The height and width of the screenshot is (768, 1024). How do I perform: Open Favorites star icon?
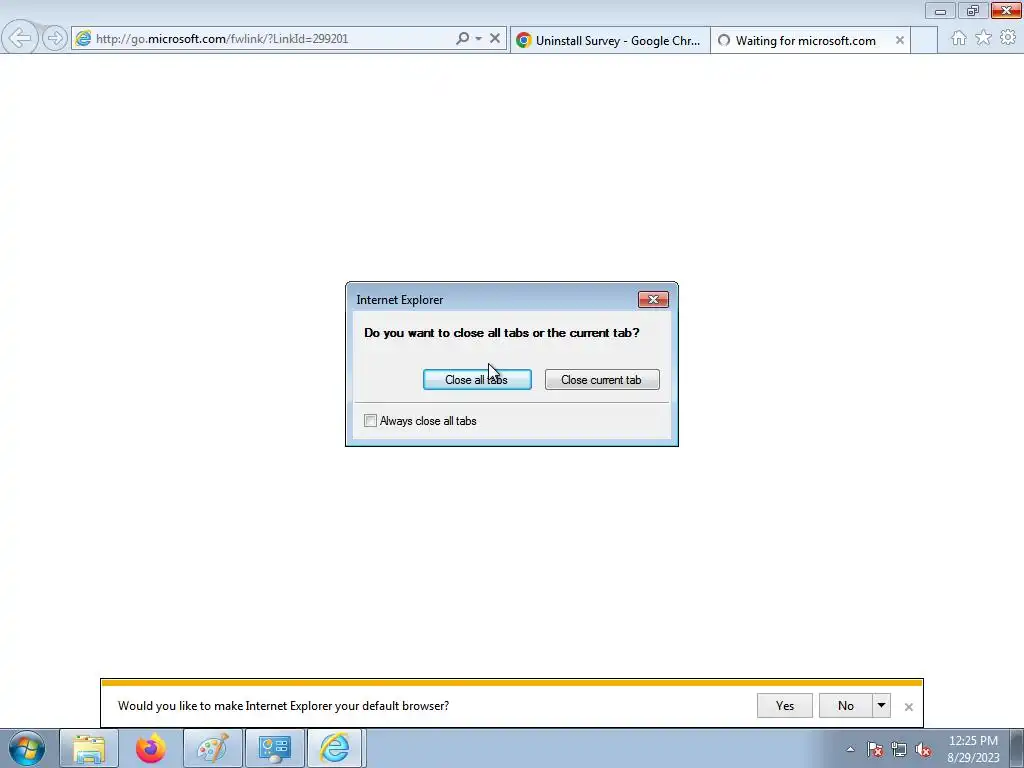pyautogui.click(x=984, y=38)
